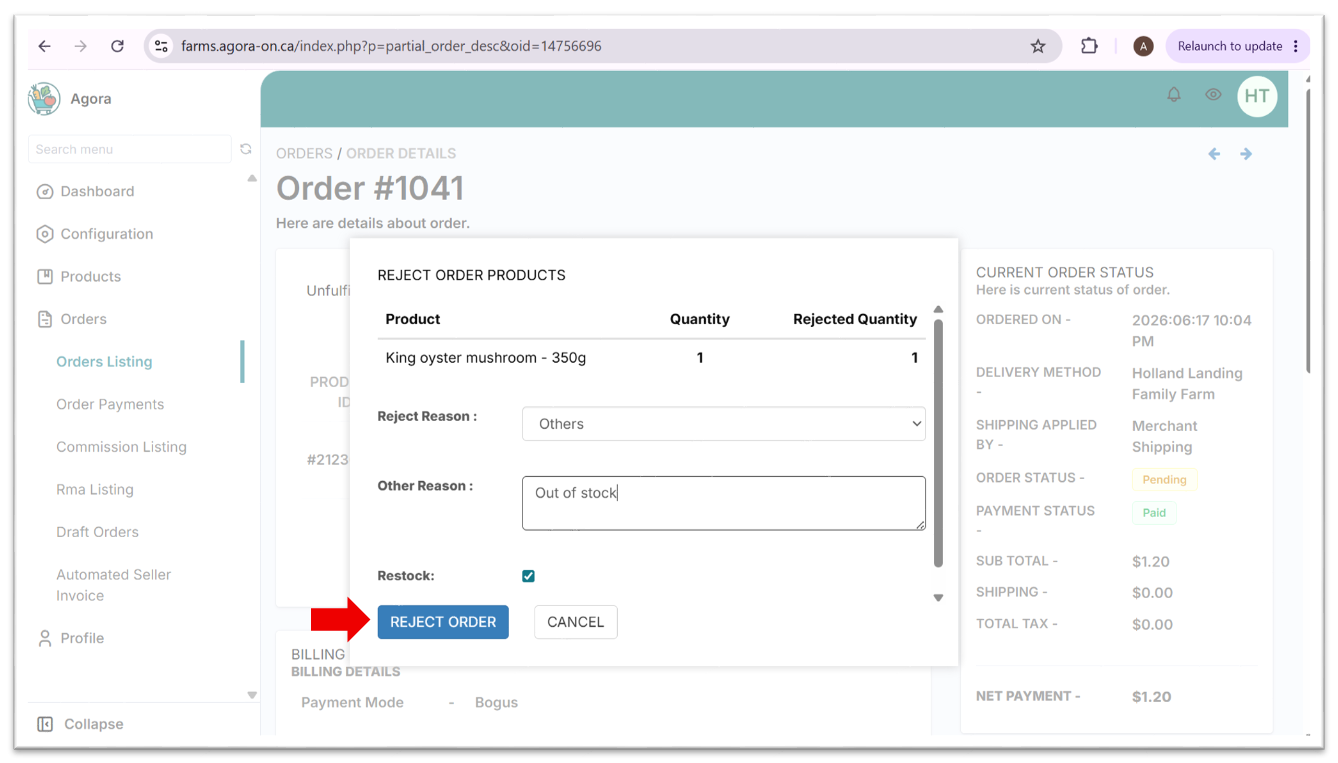Click Merchant Shipping value
This screenshot has width=1338, height=763.
[1164, 436]
